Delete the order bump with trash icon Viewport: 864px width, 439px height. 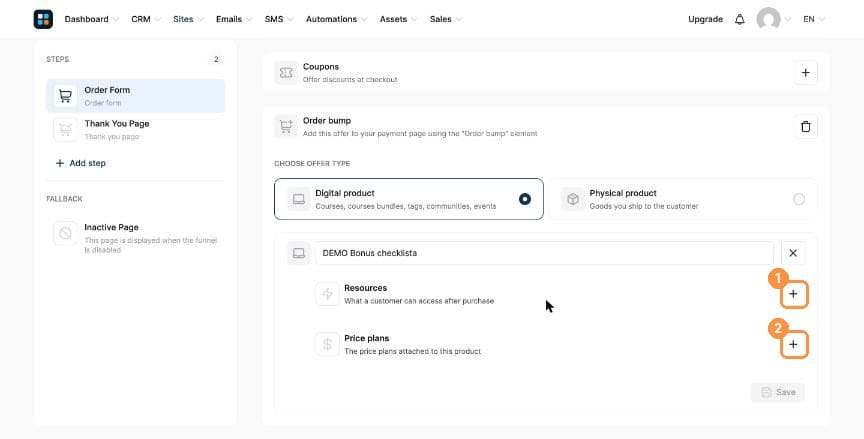[x=806, y=127]
